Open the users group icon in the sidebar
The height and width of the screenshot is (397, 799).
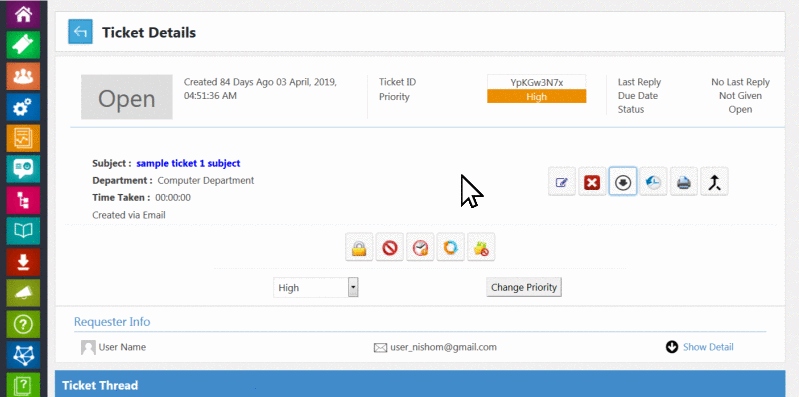pyautogui.click(x=23, y=76)
